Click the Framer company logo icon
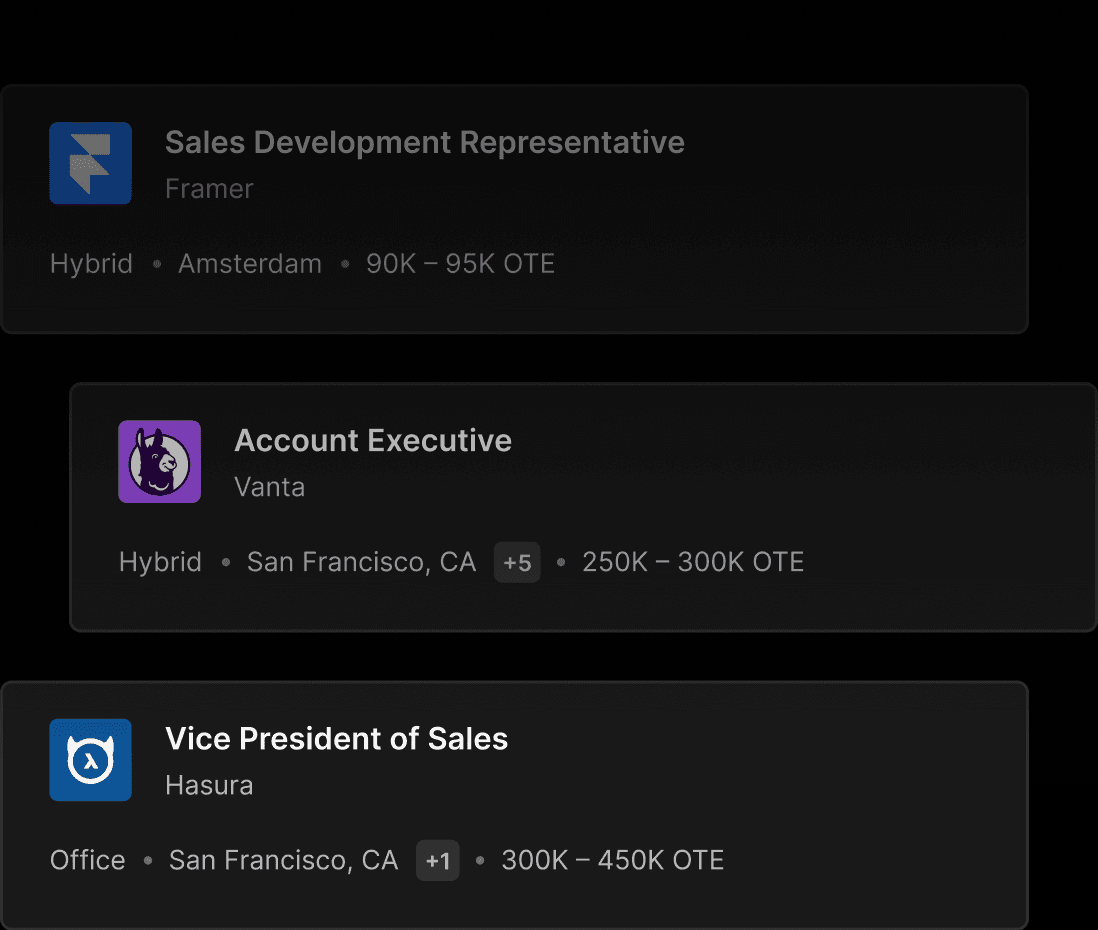The image size is (1098, 930). pyautogui.click(x=90, y=163)
